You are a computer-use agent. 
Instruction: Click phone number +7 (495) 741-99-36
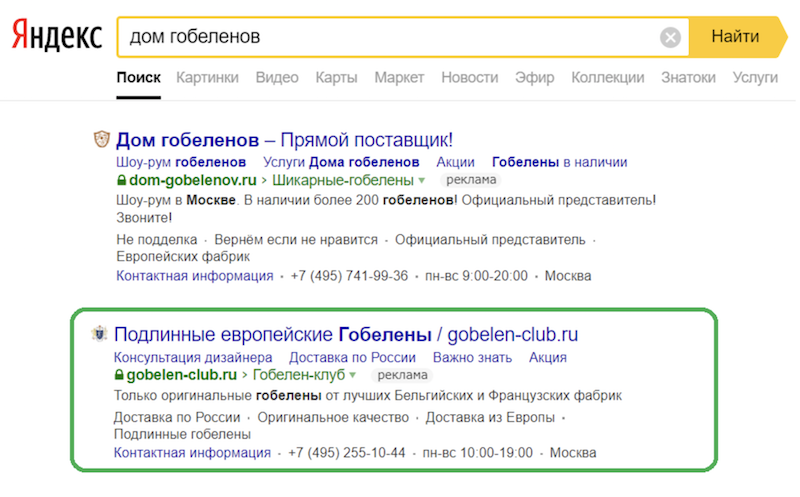click(349, 276)
